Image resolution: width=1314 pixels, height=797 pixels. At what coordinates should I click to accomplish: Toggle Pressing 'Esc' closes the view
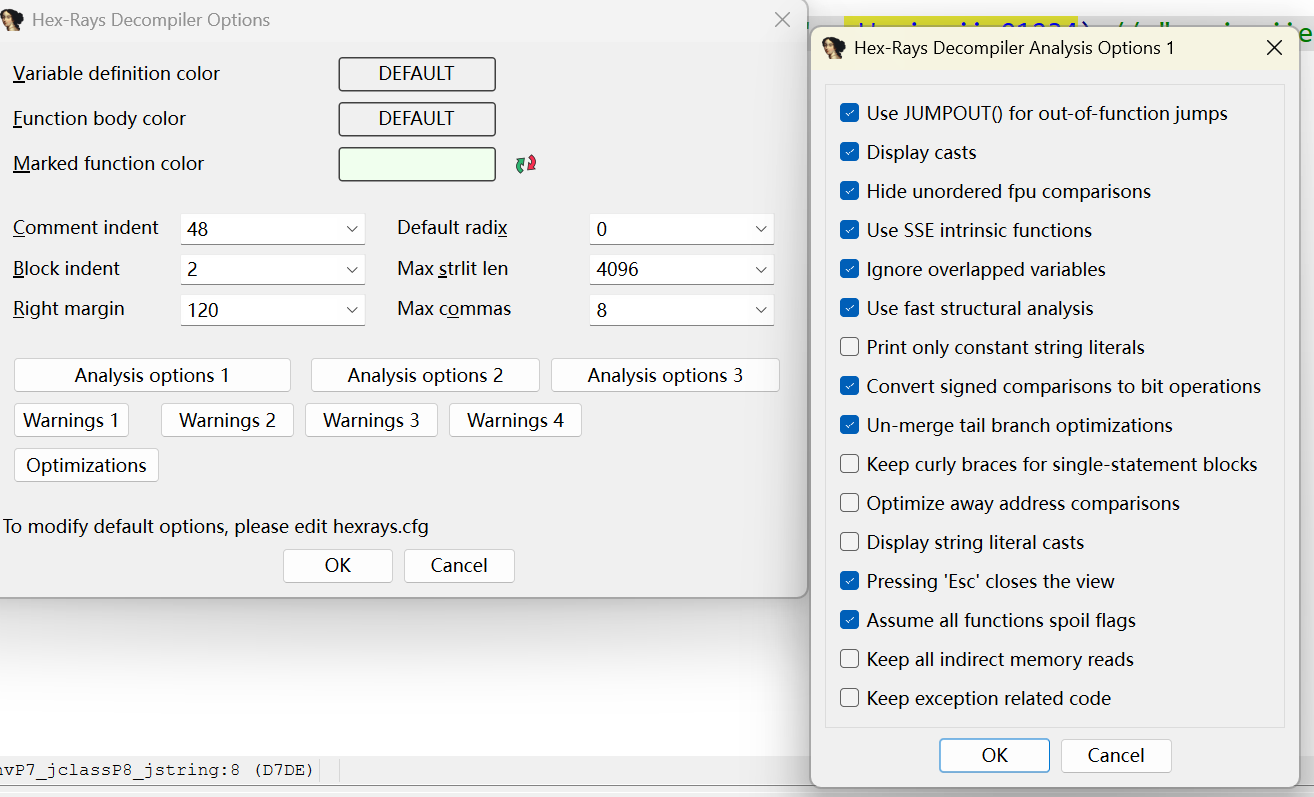tap(850, 582)
